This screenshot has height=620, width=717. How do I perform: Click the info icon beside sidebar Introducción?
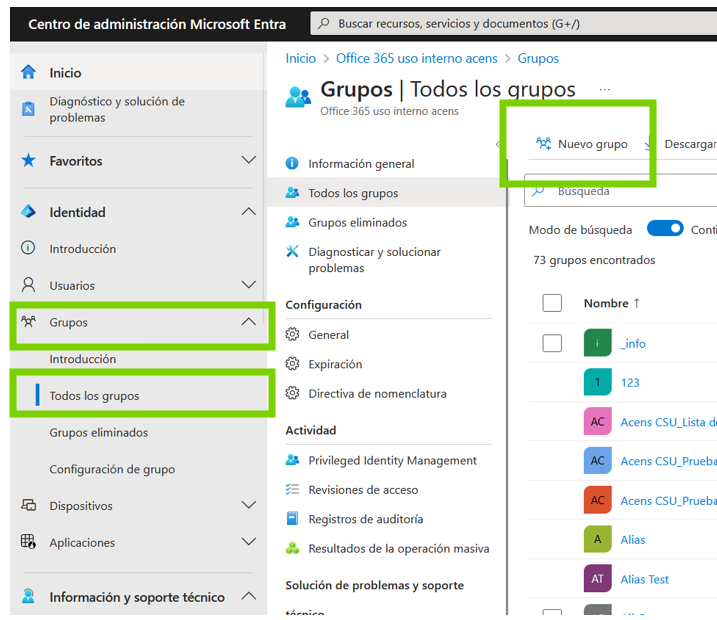[x=28, y=248]
